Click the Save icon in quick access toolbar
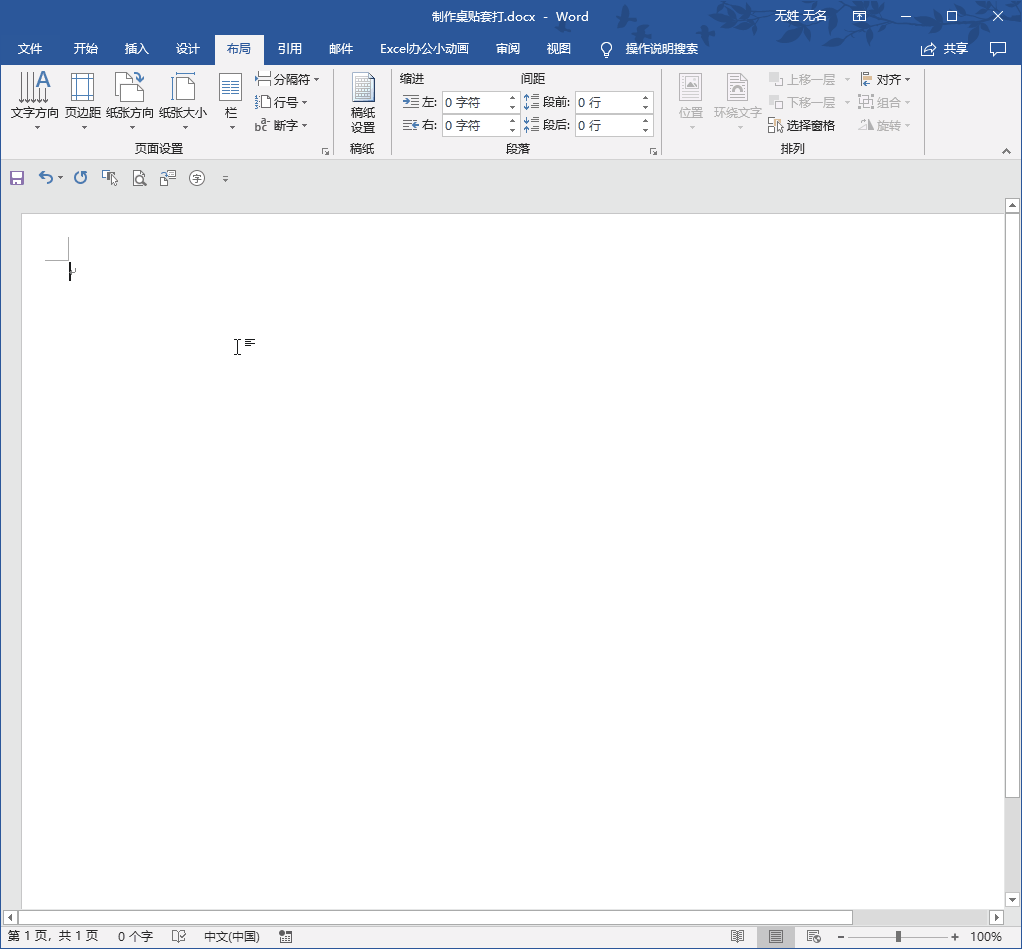Viewport: 1022px width, 949px height. (17, 178)
